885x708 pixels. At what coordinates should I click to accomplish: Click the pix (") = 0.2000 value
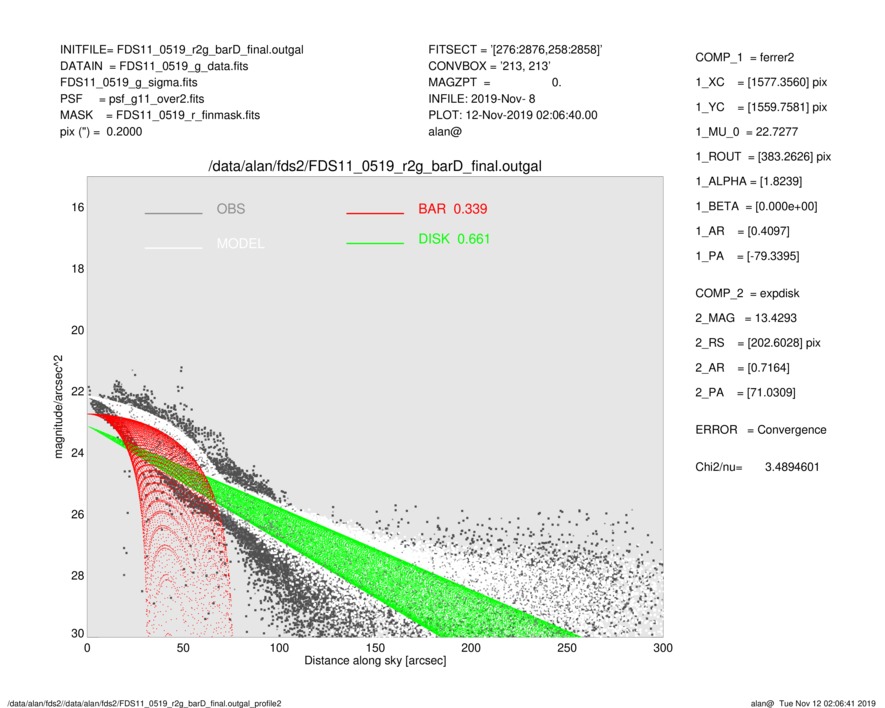point(101,132)
